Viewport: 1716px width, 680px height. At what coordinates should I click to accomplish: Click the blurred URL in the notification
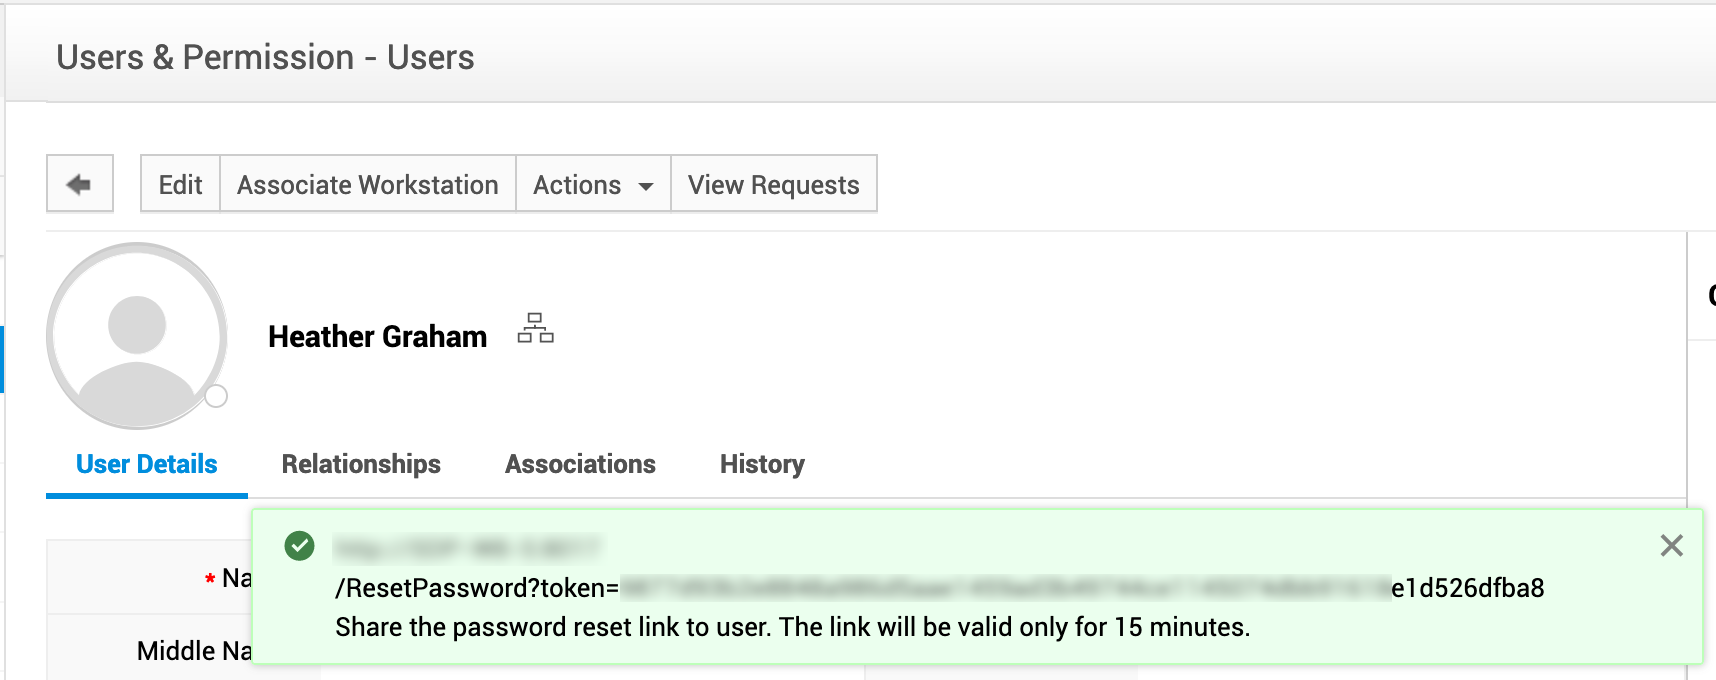coord(466,548)
